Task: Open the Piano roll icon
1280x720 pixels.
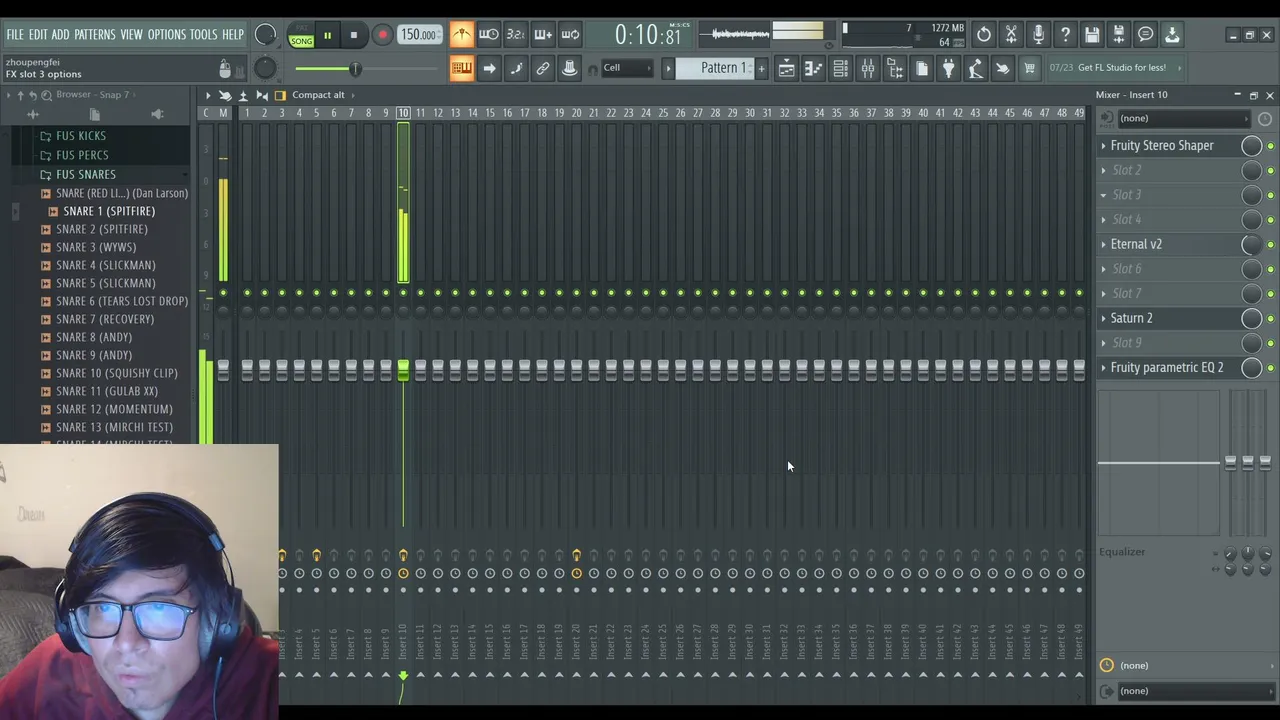Action: (x=813, y=68)
